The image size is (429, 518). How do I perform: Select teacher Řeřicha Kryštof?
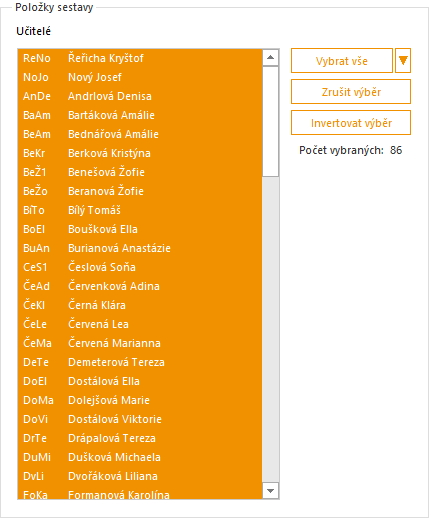tap(140, 58)
